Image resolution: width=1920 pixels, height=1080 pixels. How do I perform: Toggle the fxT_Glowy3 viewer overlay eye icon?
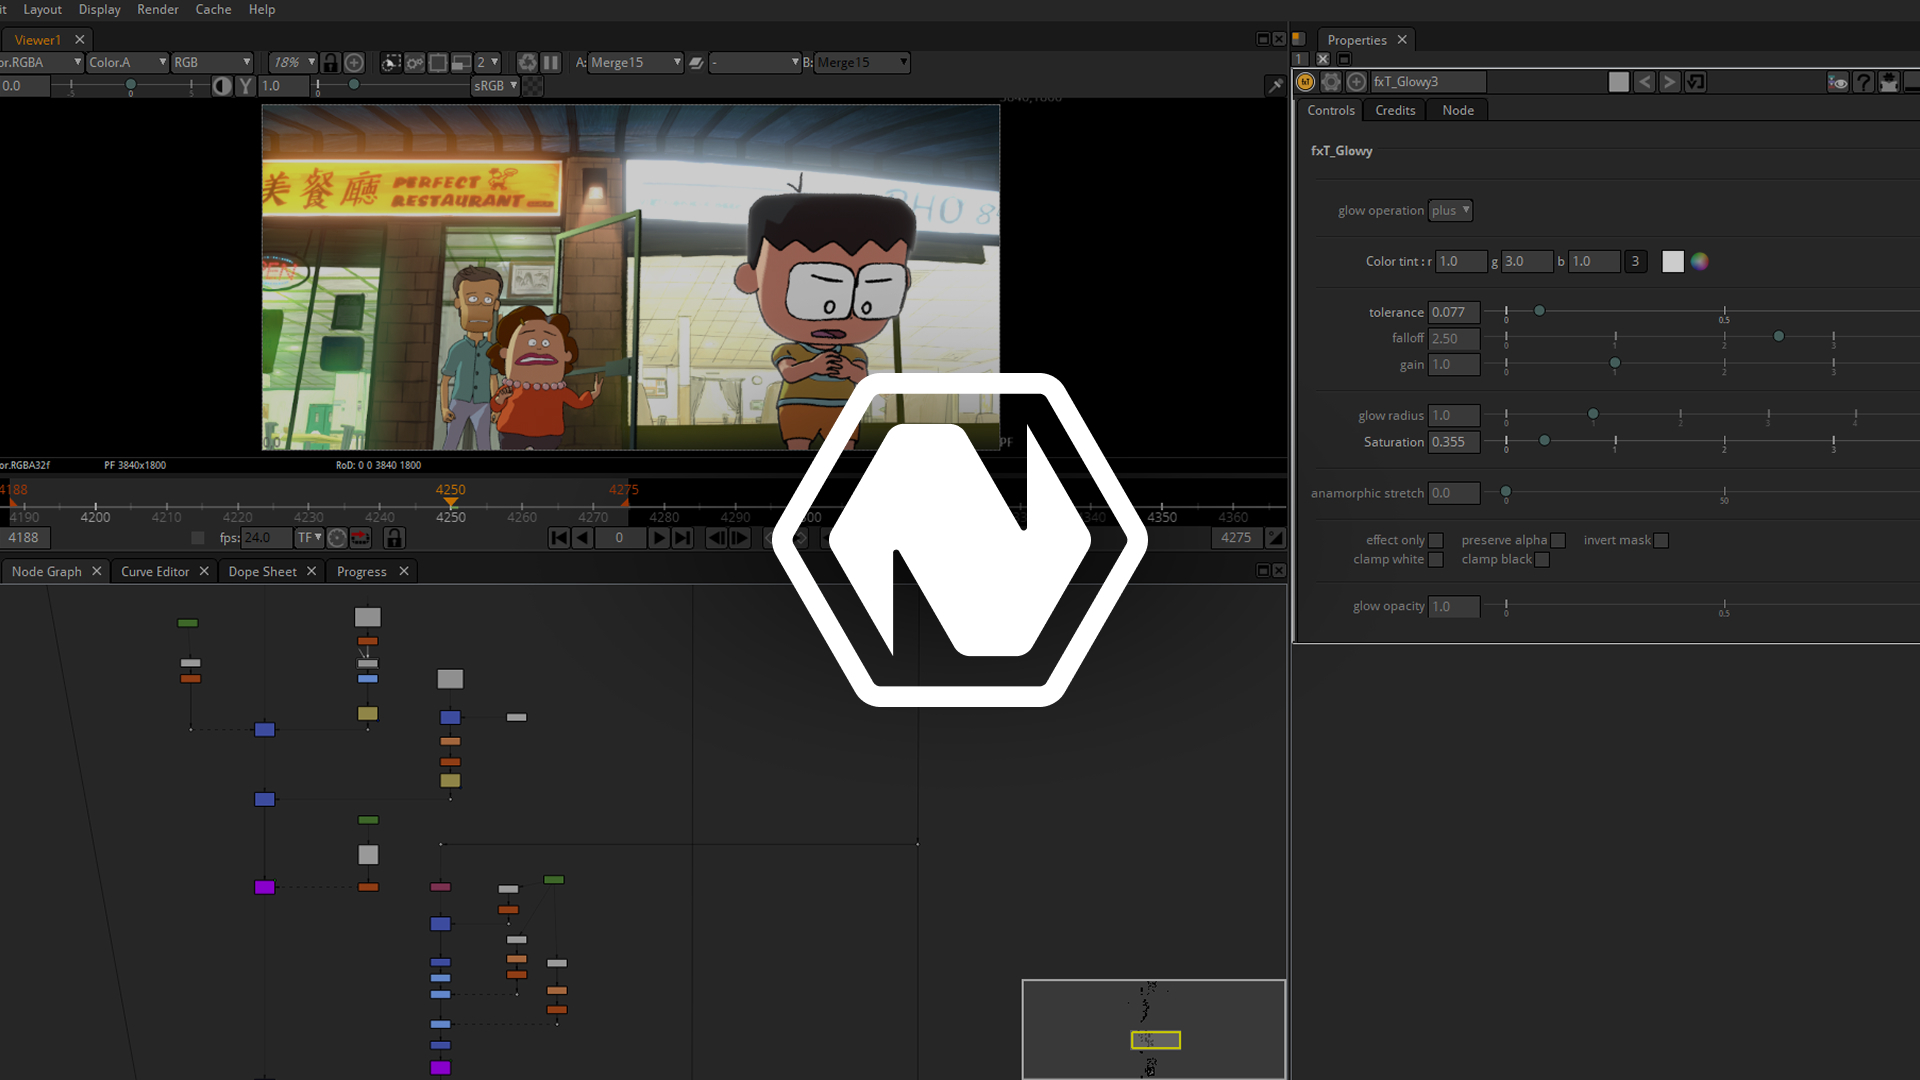1838,82
